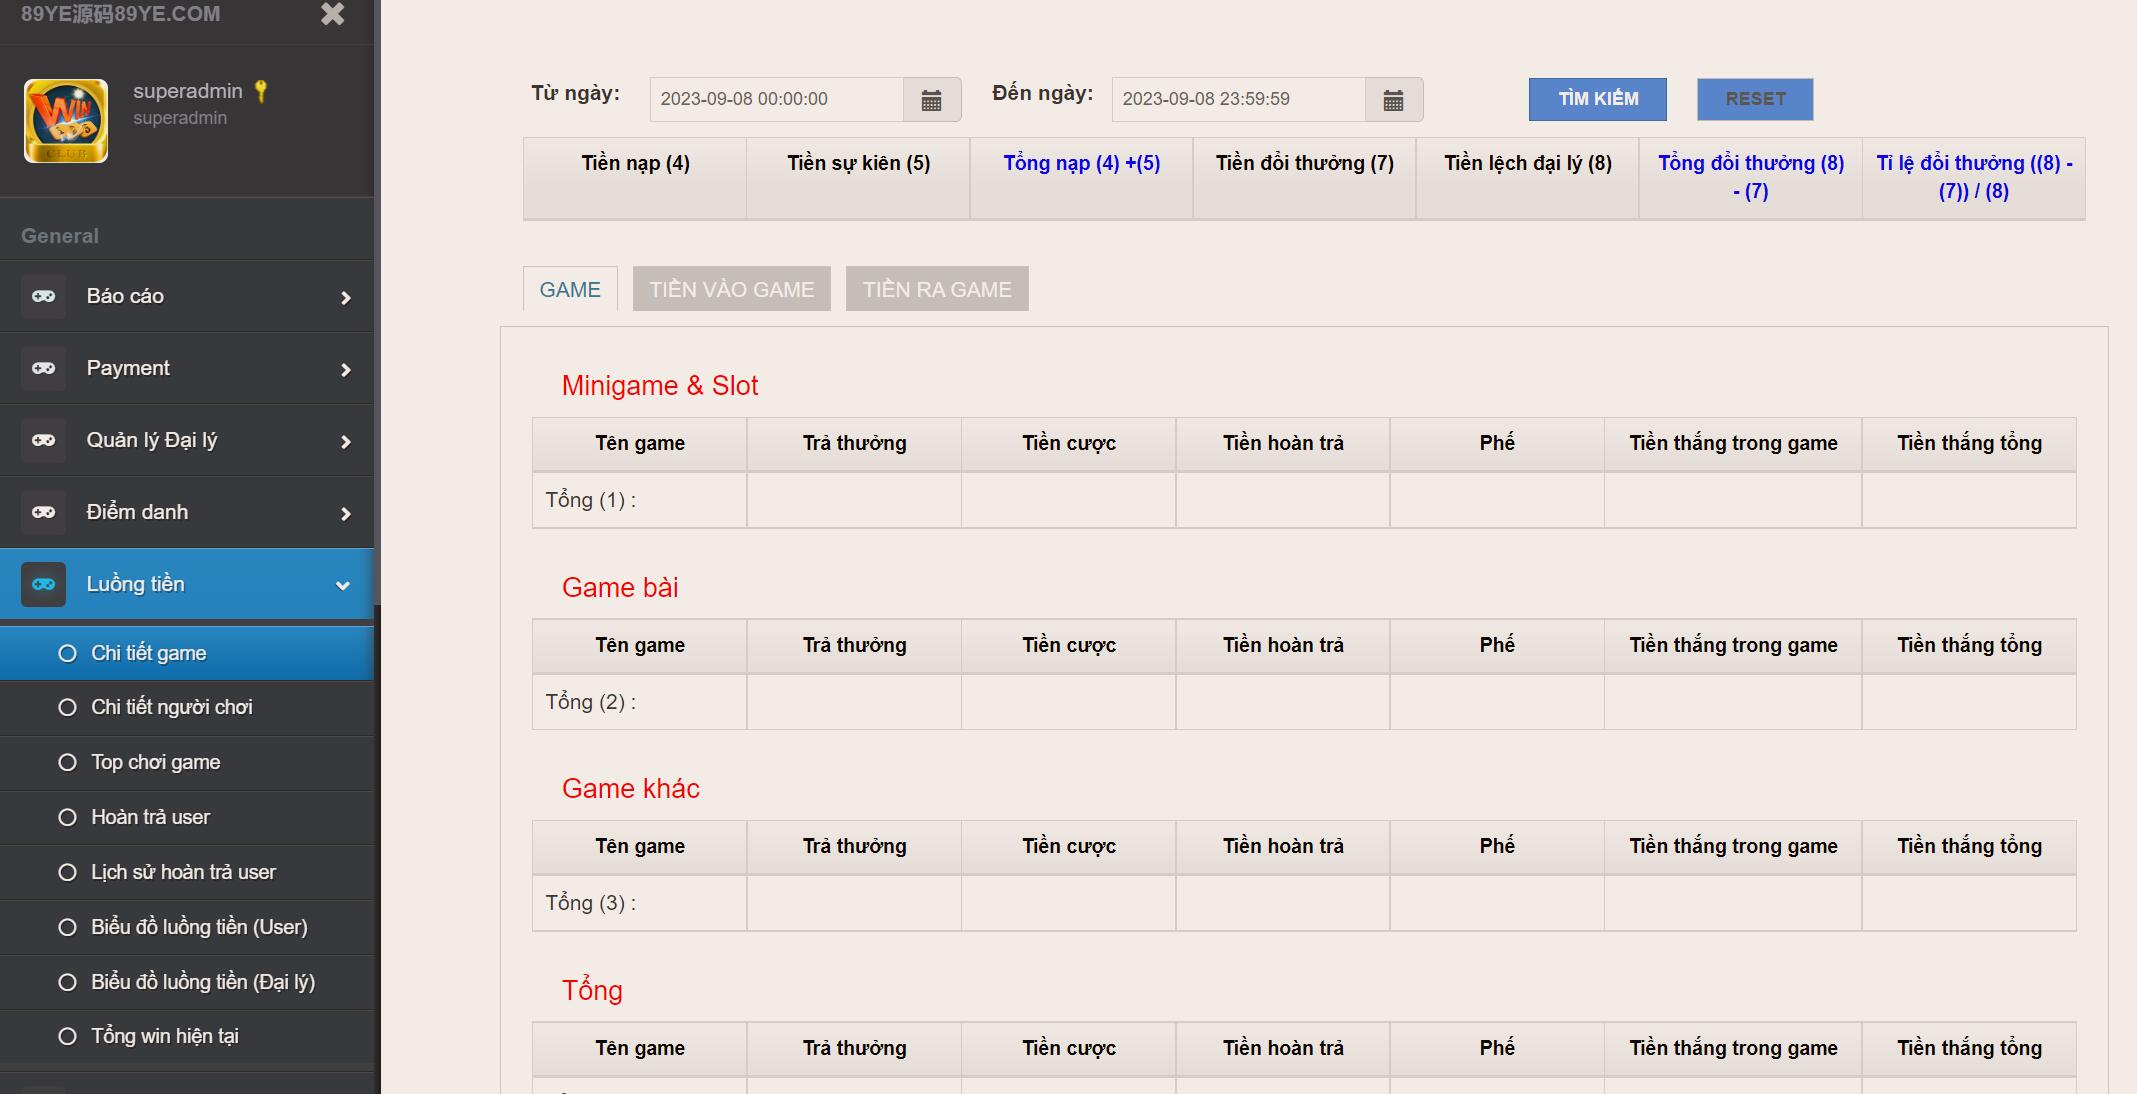Switch to the TIỀN VÀO GAME tab
The height and width of the screenshot is (1094, 2137).
tap(731, 289)
